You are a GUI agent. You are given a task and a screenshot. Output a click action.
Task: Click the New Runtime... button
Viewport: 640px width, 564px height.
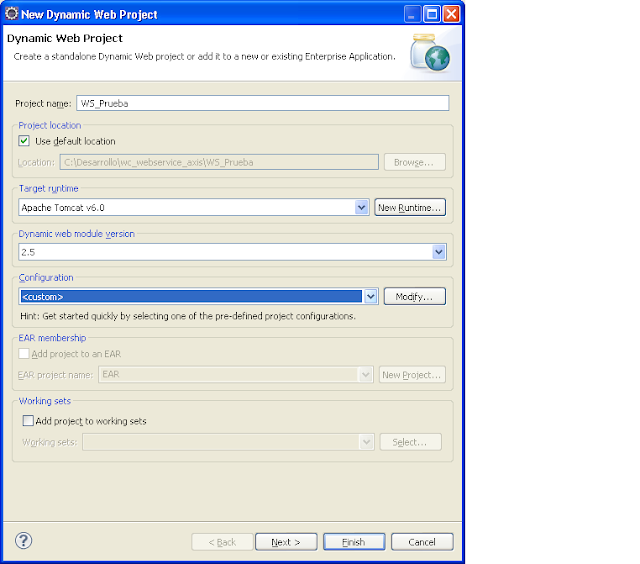pos(410,208)
